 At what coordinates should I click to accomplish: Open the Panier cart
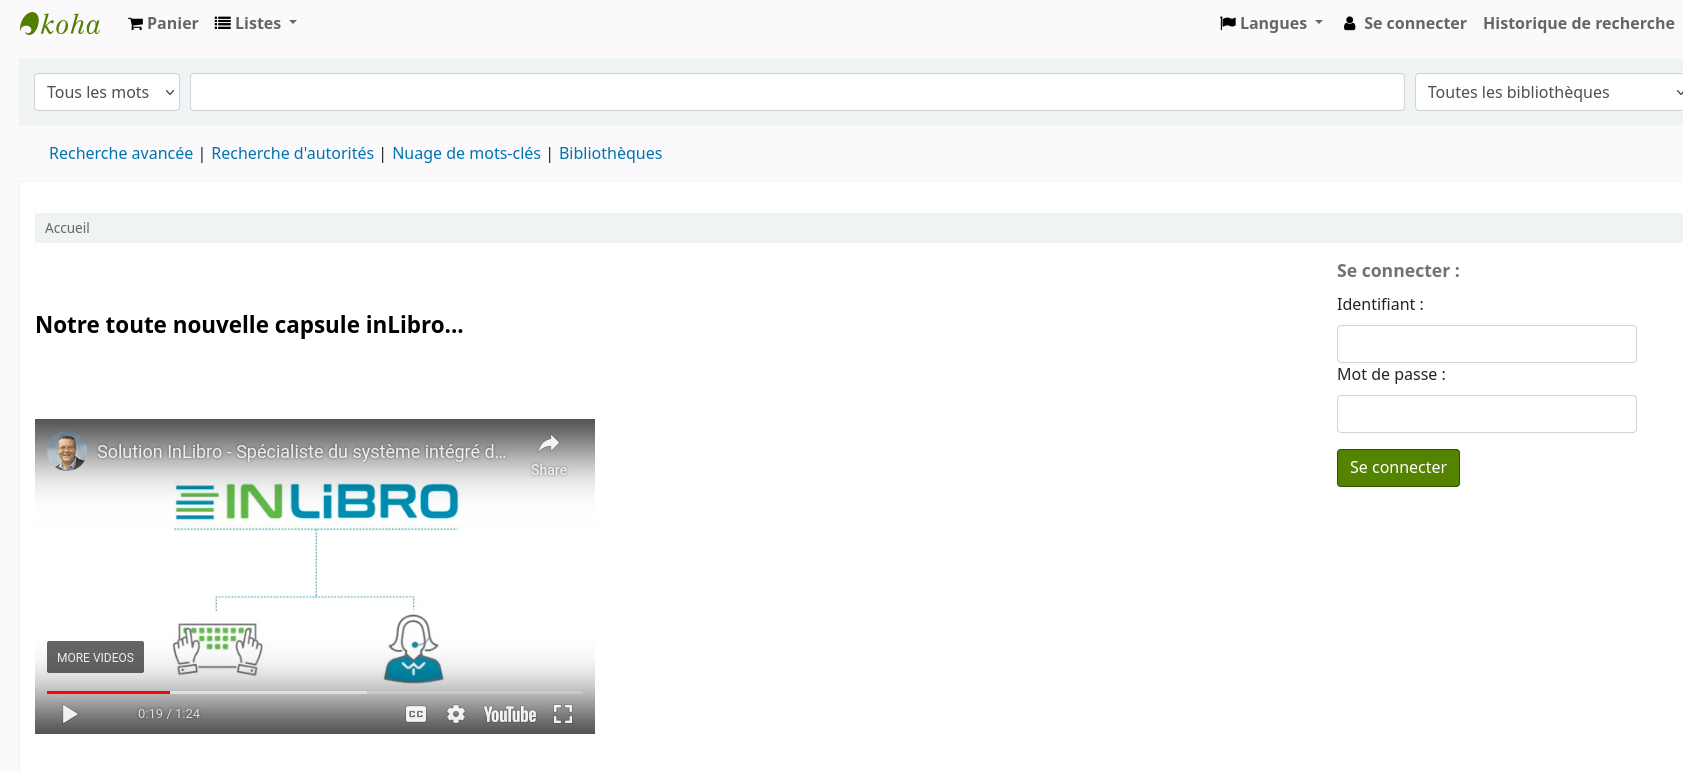(x=163, y=23)
